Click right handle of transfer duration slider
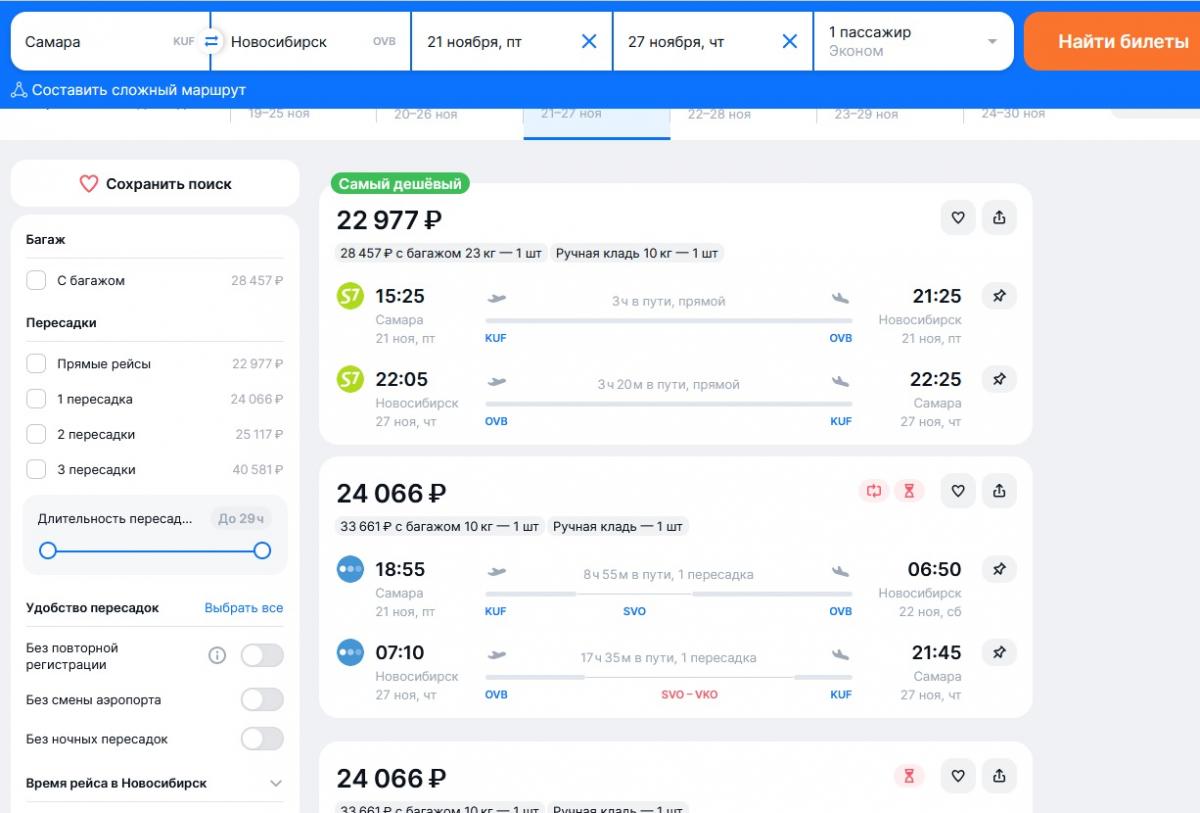1200x813 pixels. 262,550
